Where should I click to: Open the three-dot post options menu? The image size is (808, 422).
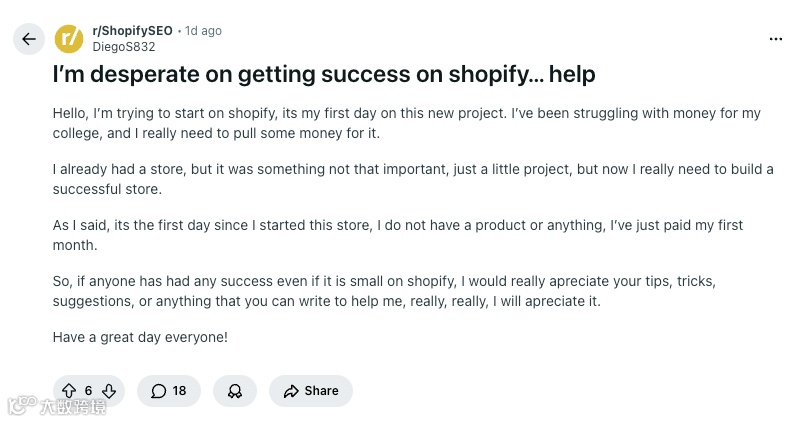pyautogui.click(x=776, y=39)
